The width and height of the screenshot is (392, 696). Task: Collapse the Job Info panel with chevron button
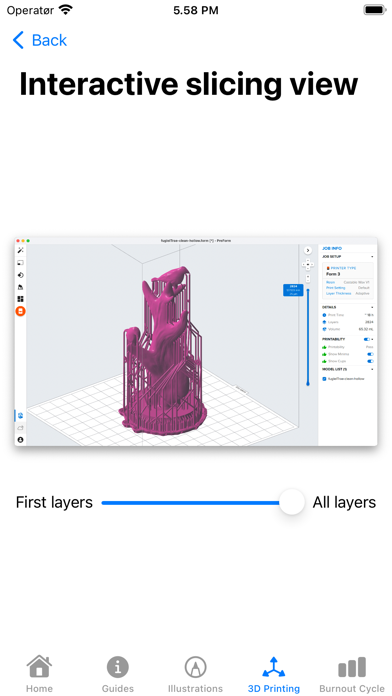tap(308, 251)
